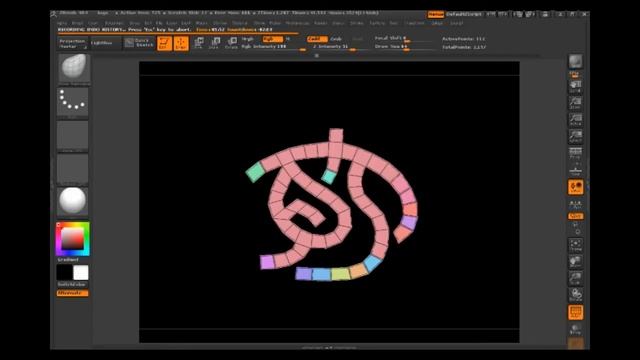Click the AAHalf icon

pos(576,136)
